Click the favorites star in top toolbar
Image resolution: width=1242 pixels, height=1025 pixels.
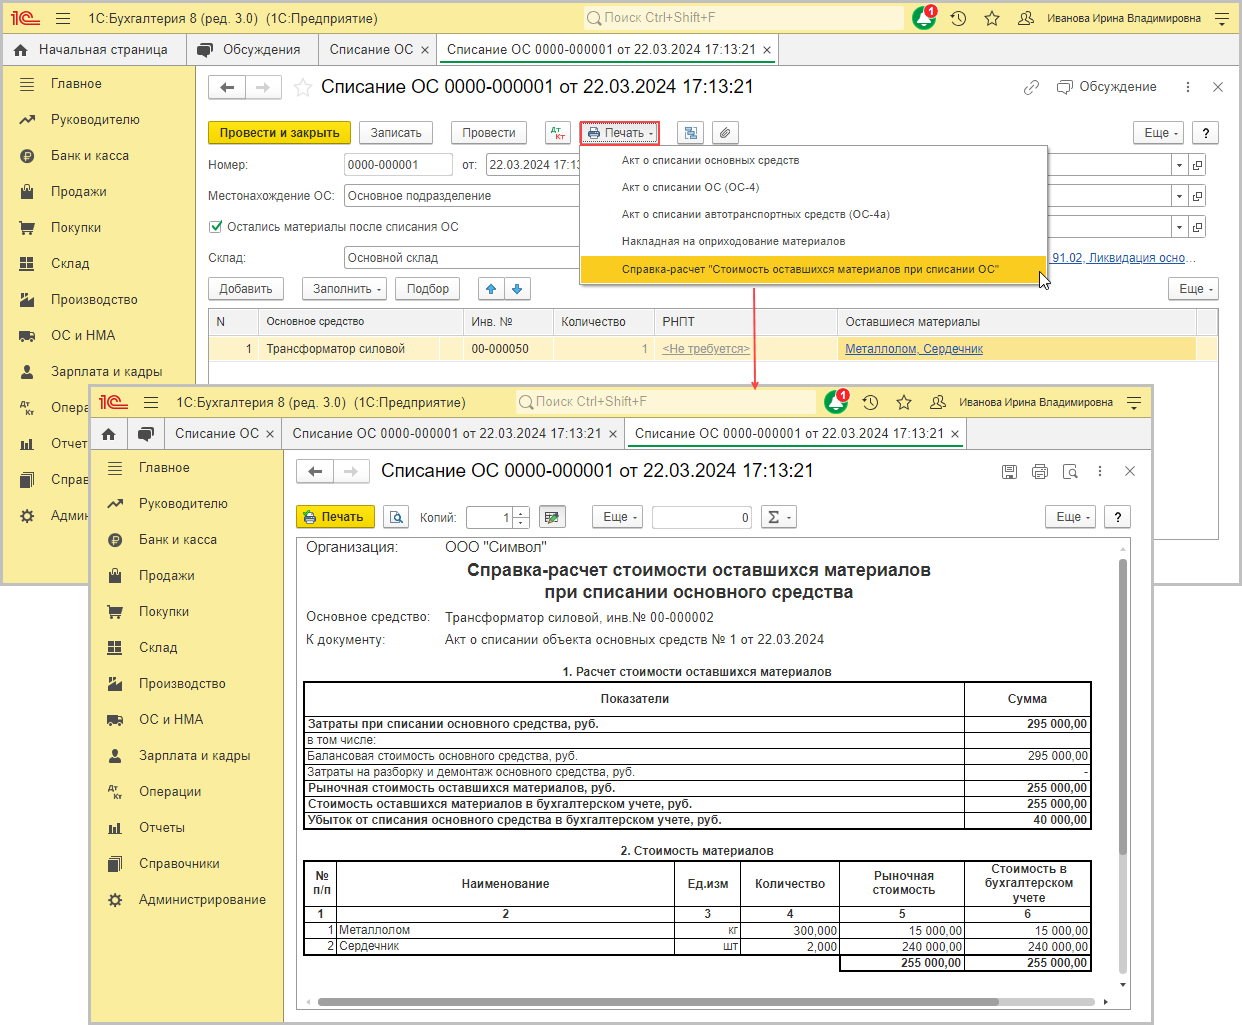coord(992,18)
